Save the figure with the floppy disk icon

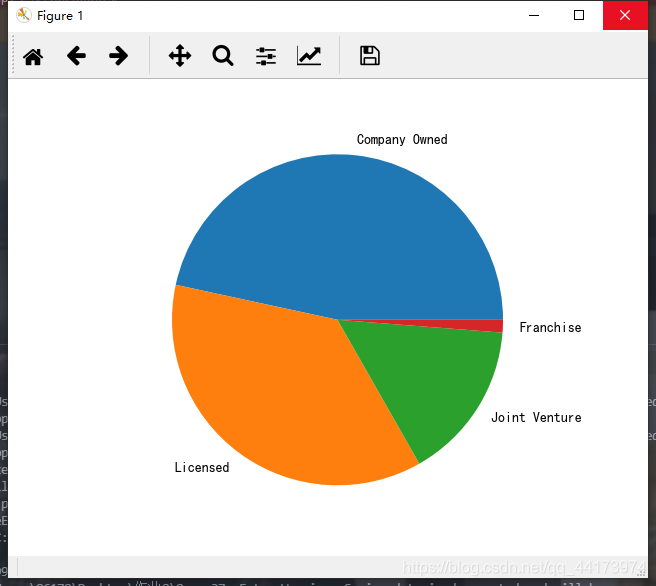tap(370, 56)
